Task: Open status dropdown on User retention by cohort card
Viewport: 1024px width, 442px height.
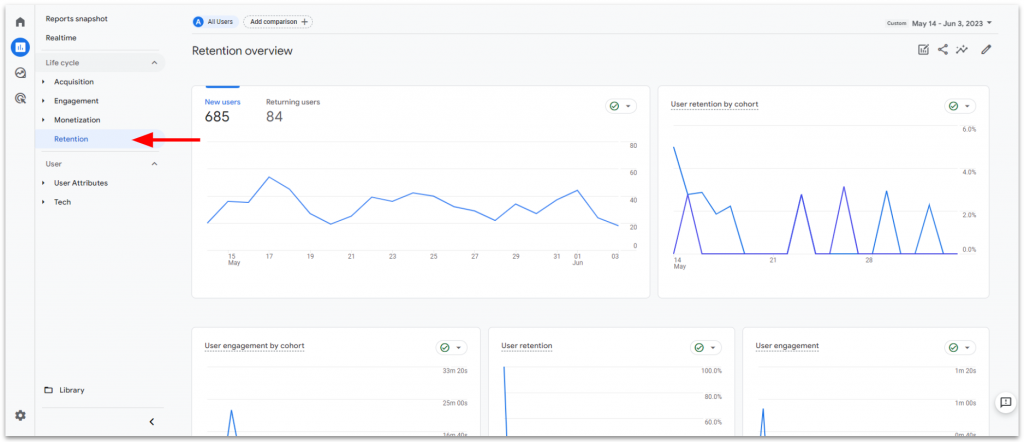Action: 960,106
